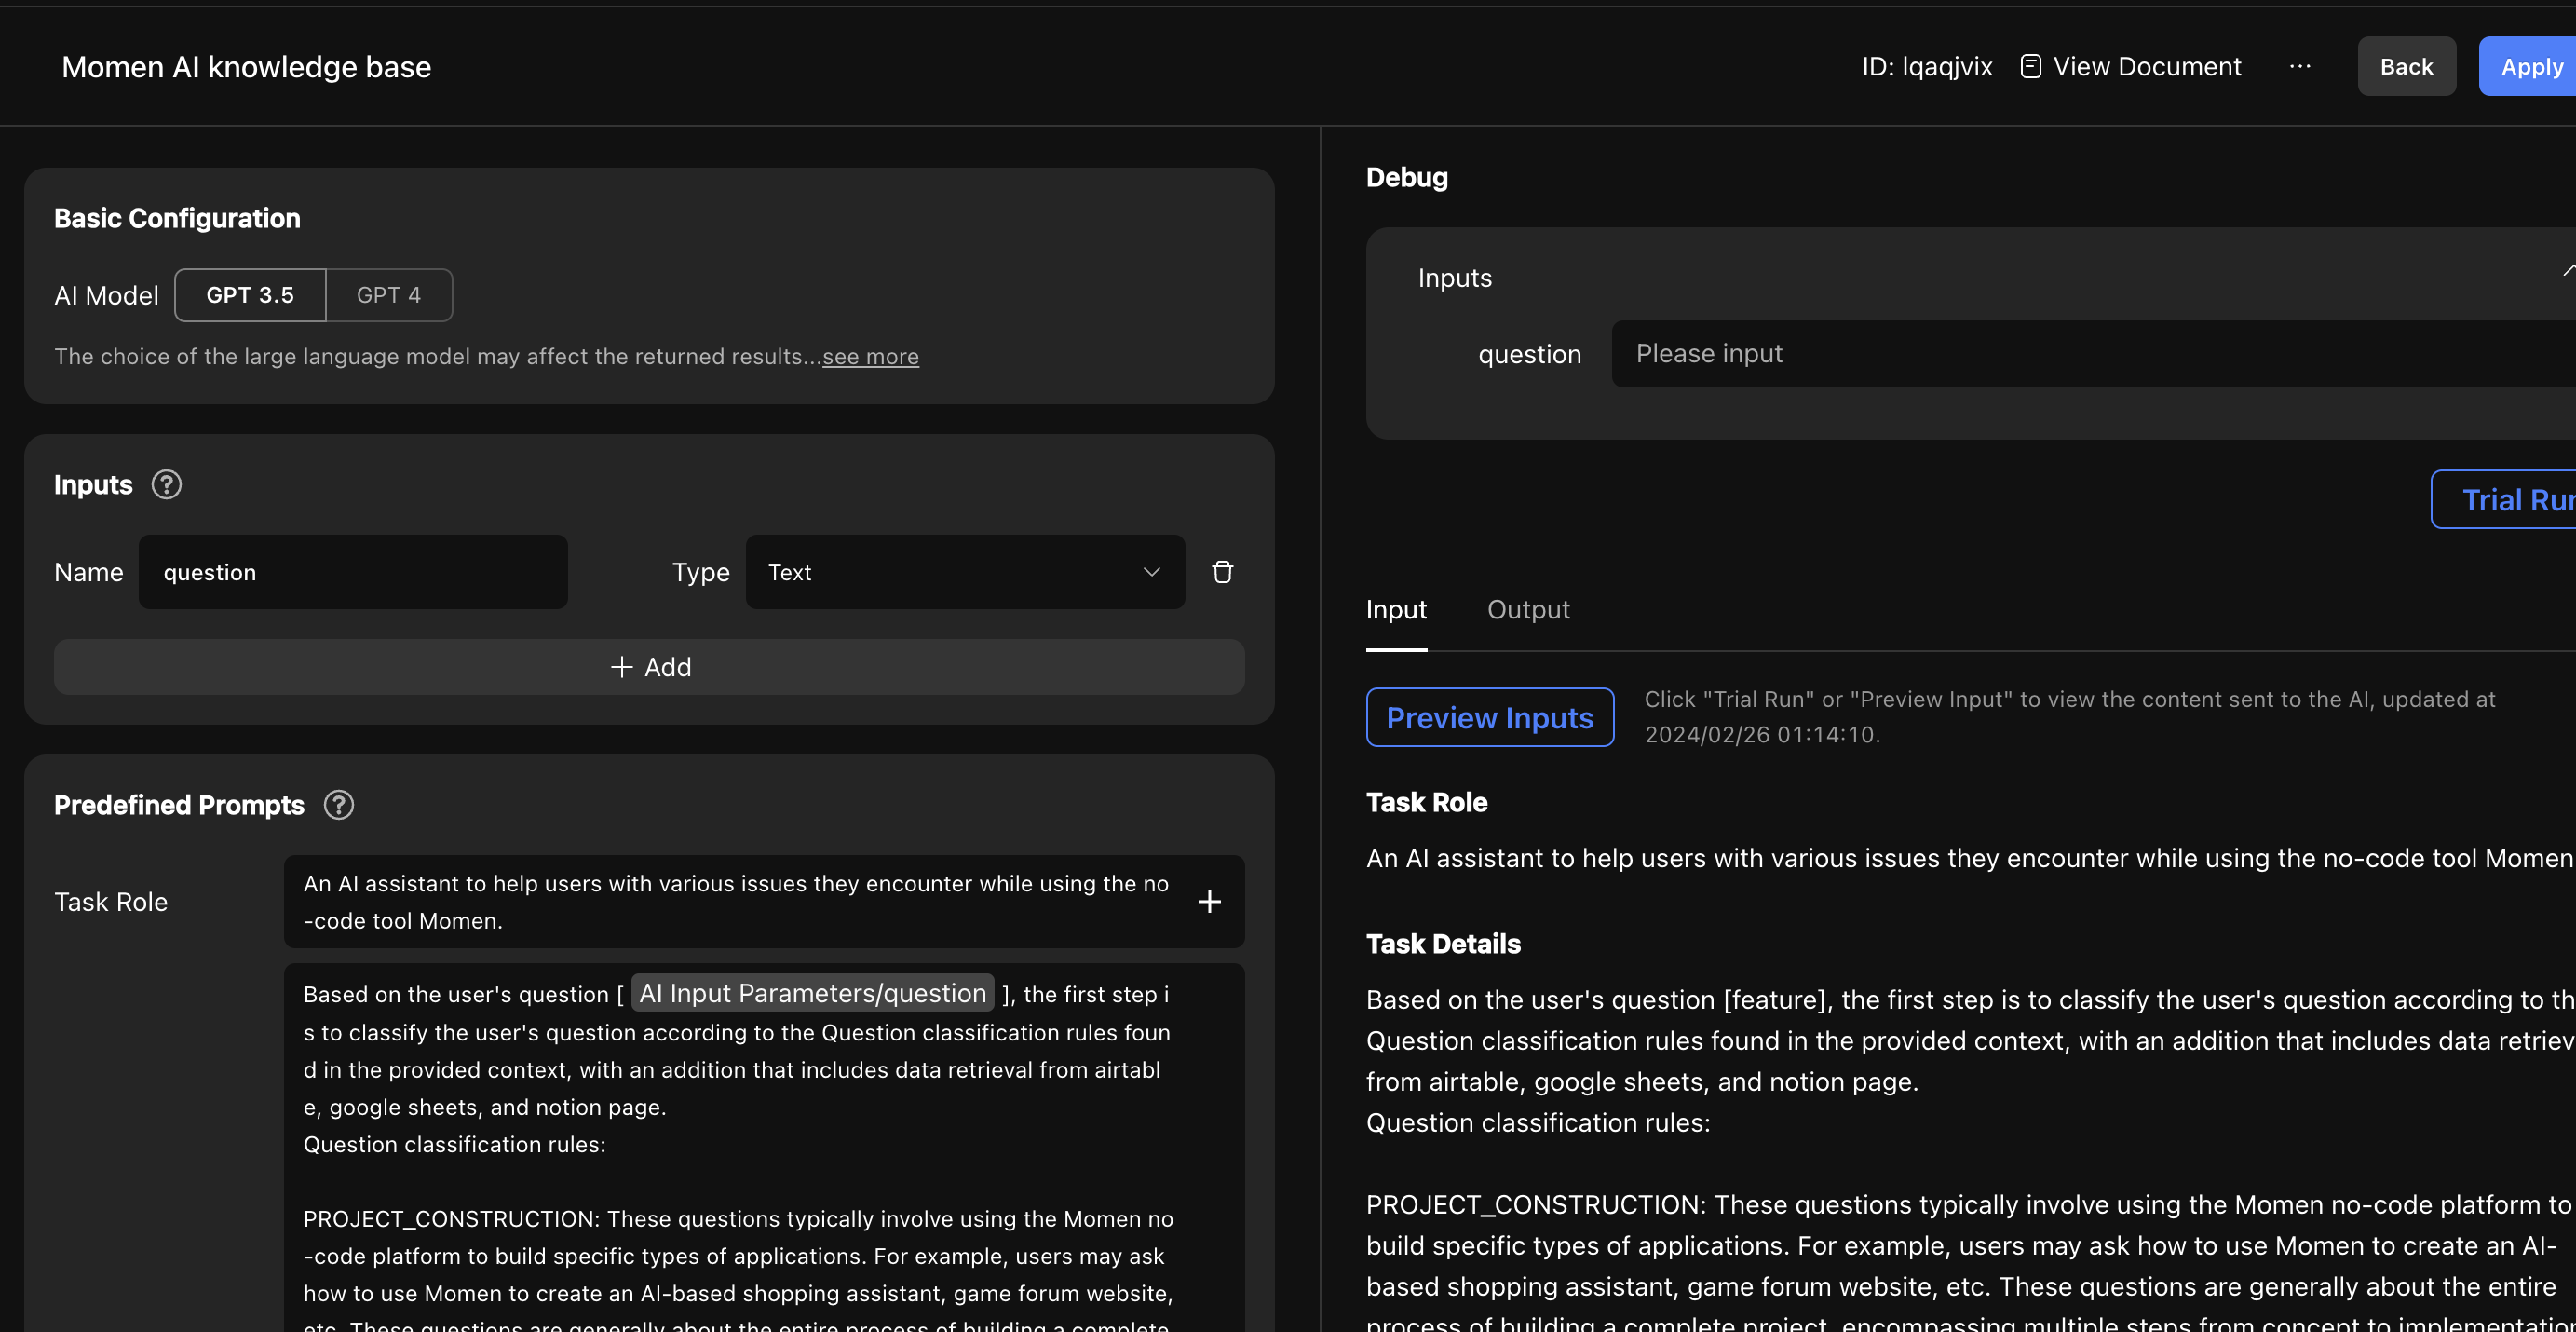This screenshot has height=1332, width=2576.
Task: Click the AI Input Parameters/question chip
Action: [x=812, y=992]
